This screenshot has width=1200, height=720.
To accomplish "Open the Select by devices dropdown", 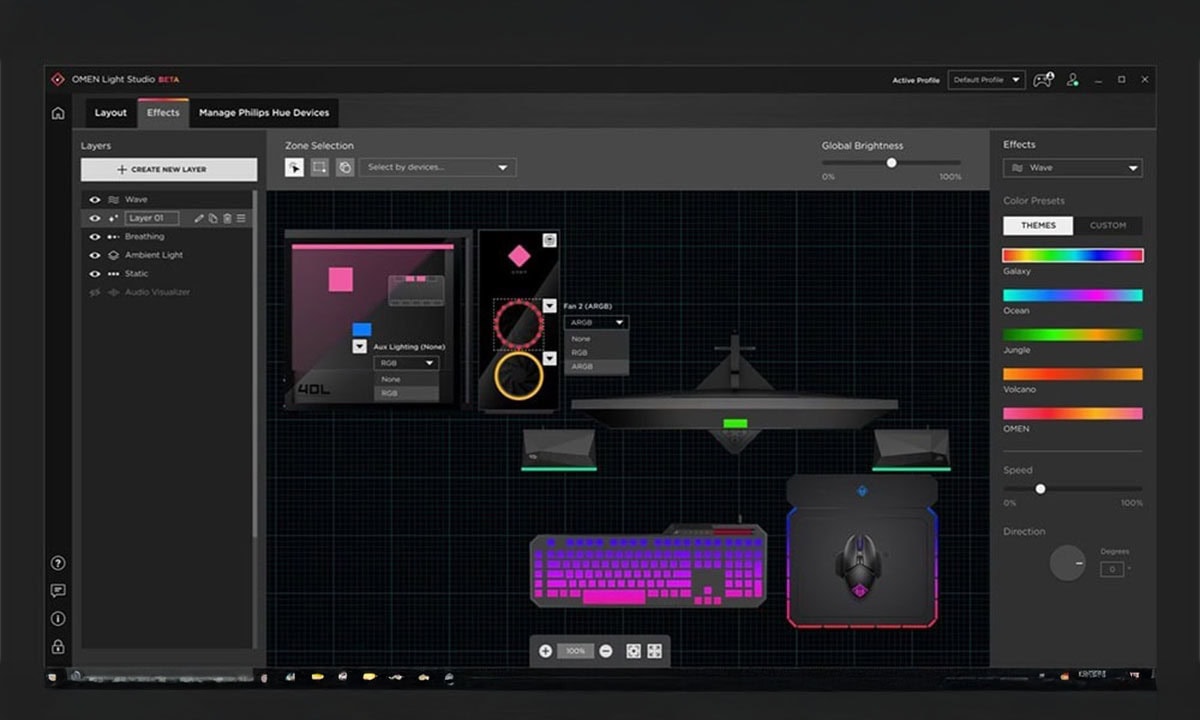I will click(x=438, y=167).
